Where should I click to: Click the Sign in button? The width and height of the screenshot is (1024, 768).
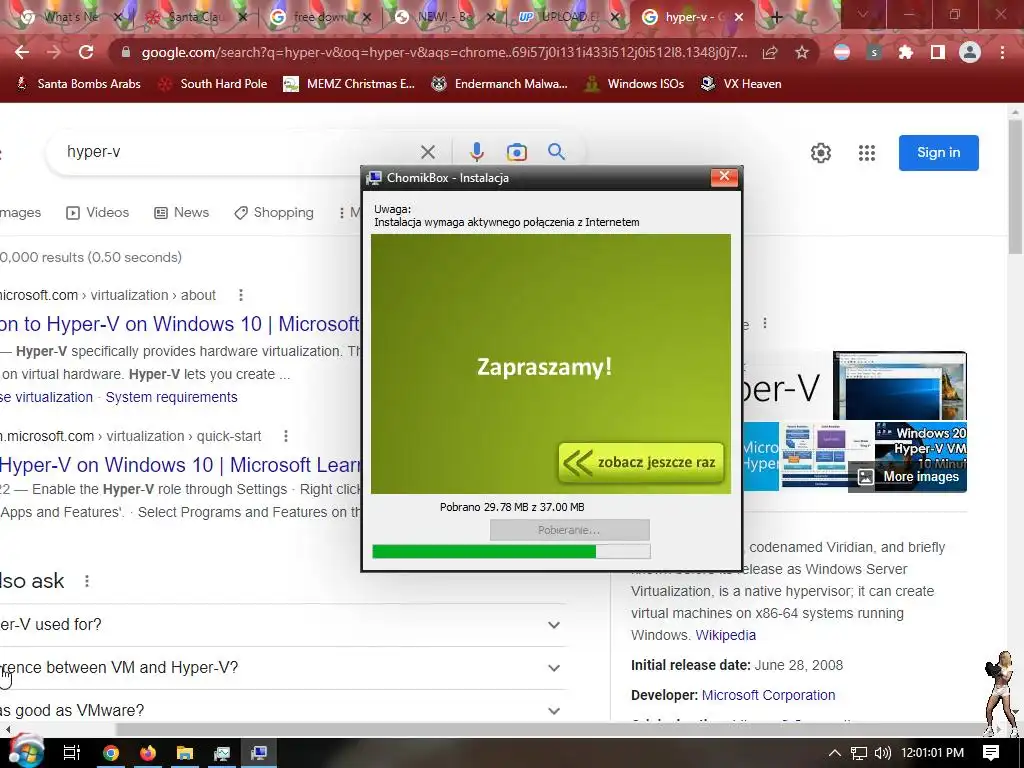(x=938, y=153)
